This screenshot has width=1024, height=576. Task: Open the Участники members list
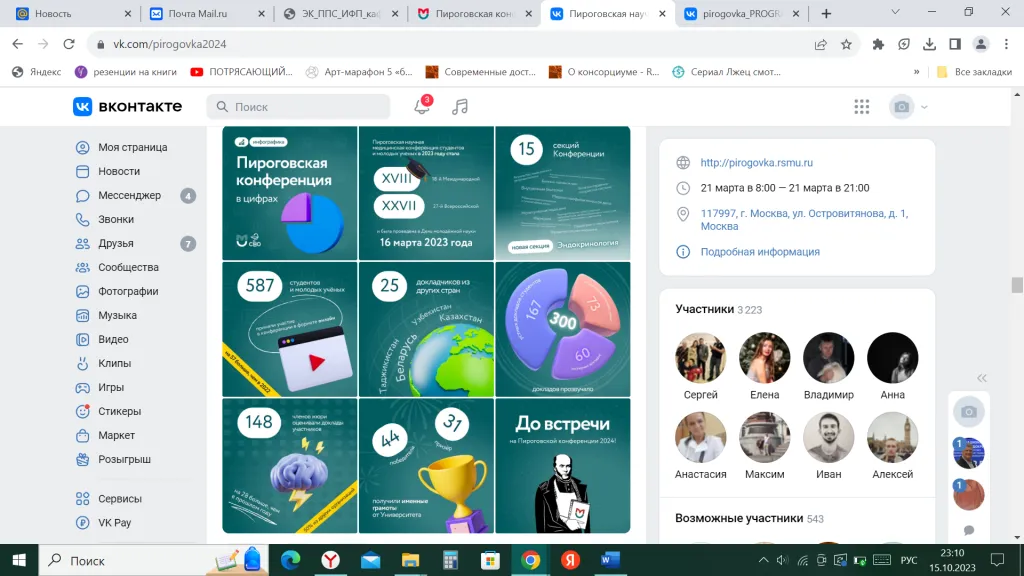click(x=718, y=309)
